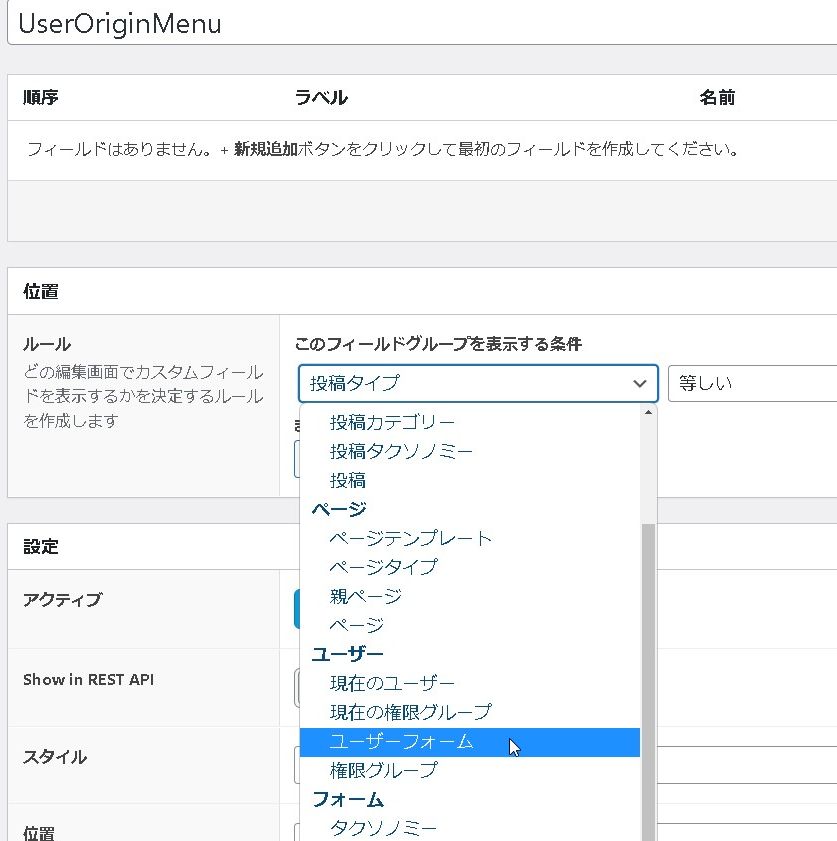Choose 親ページ from the list

366,596
